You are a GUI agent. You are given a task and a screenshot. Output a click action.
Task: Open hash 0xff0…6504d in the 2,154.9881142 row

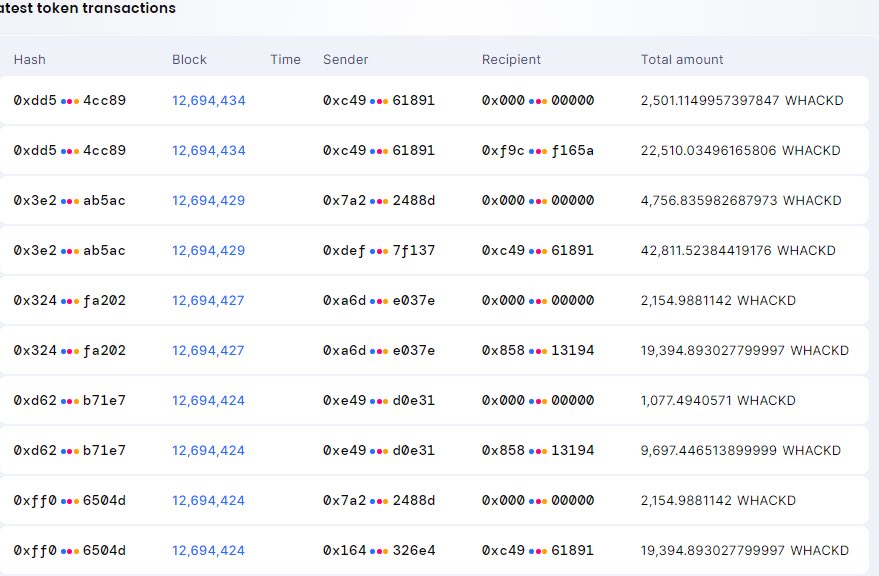tap(70, 500)
